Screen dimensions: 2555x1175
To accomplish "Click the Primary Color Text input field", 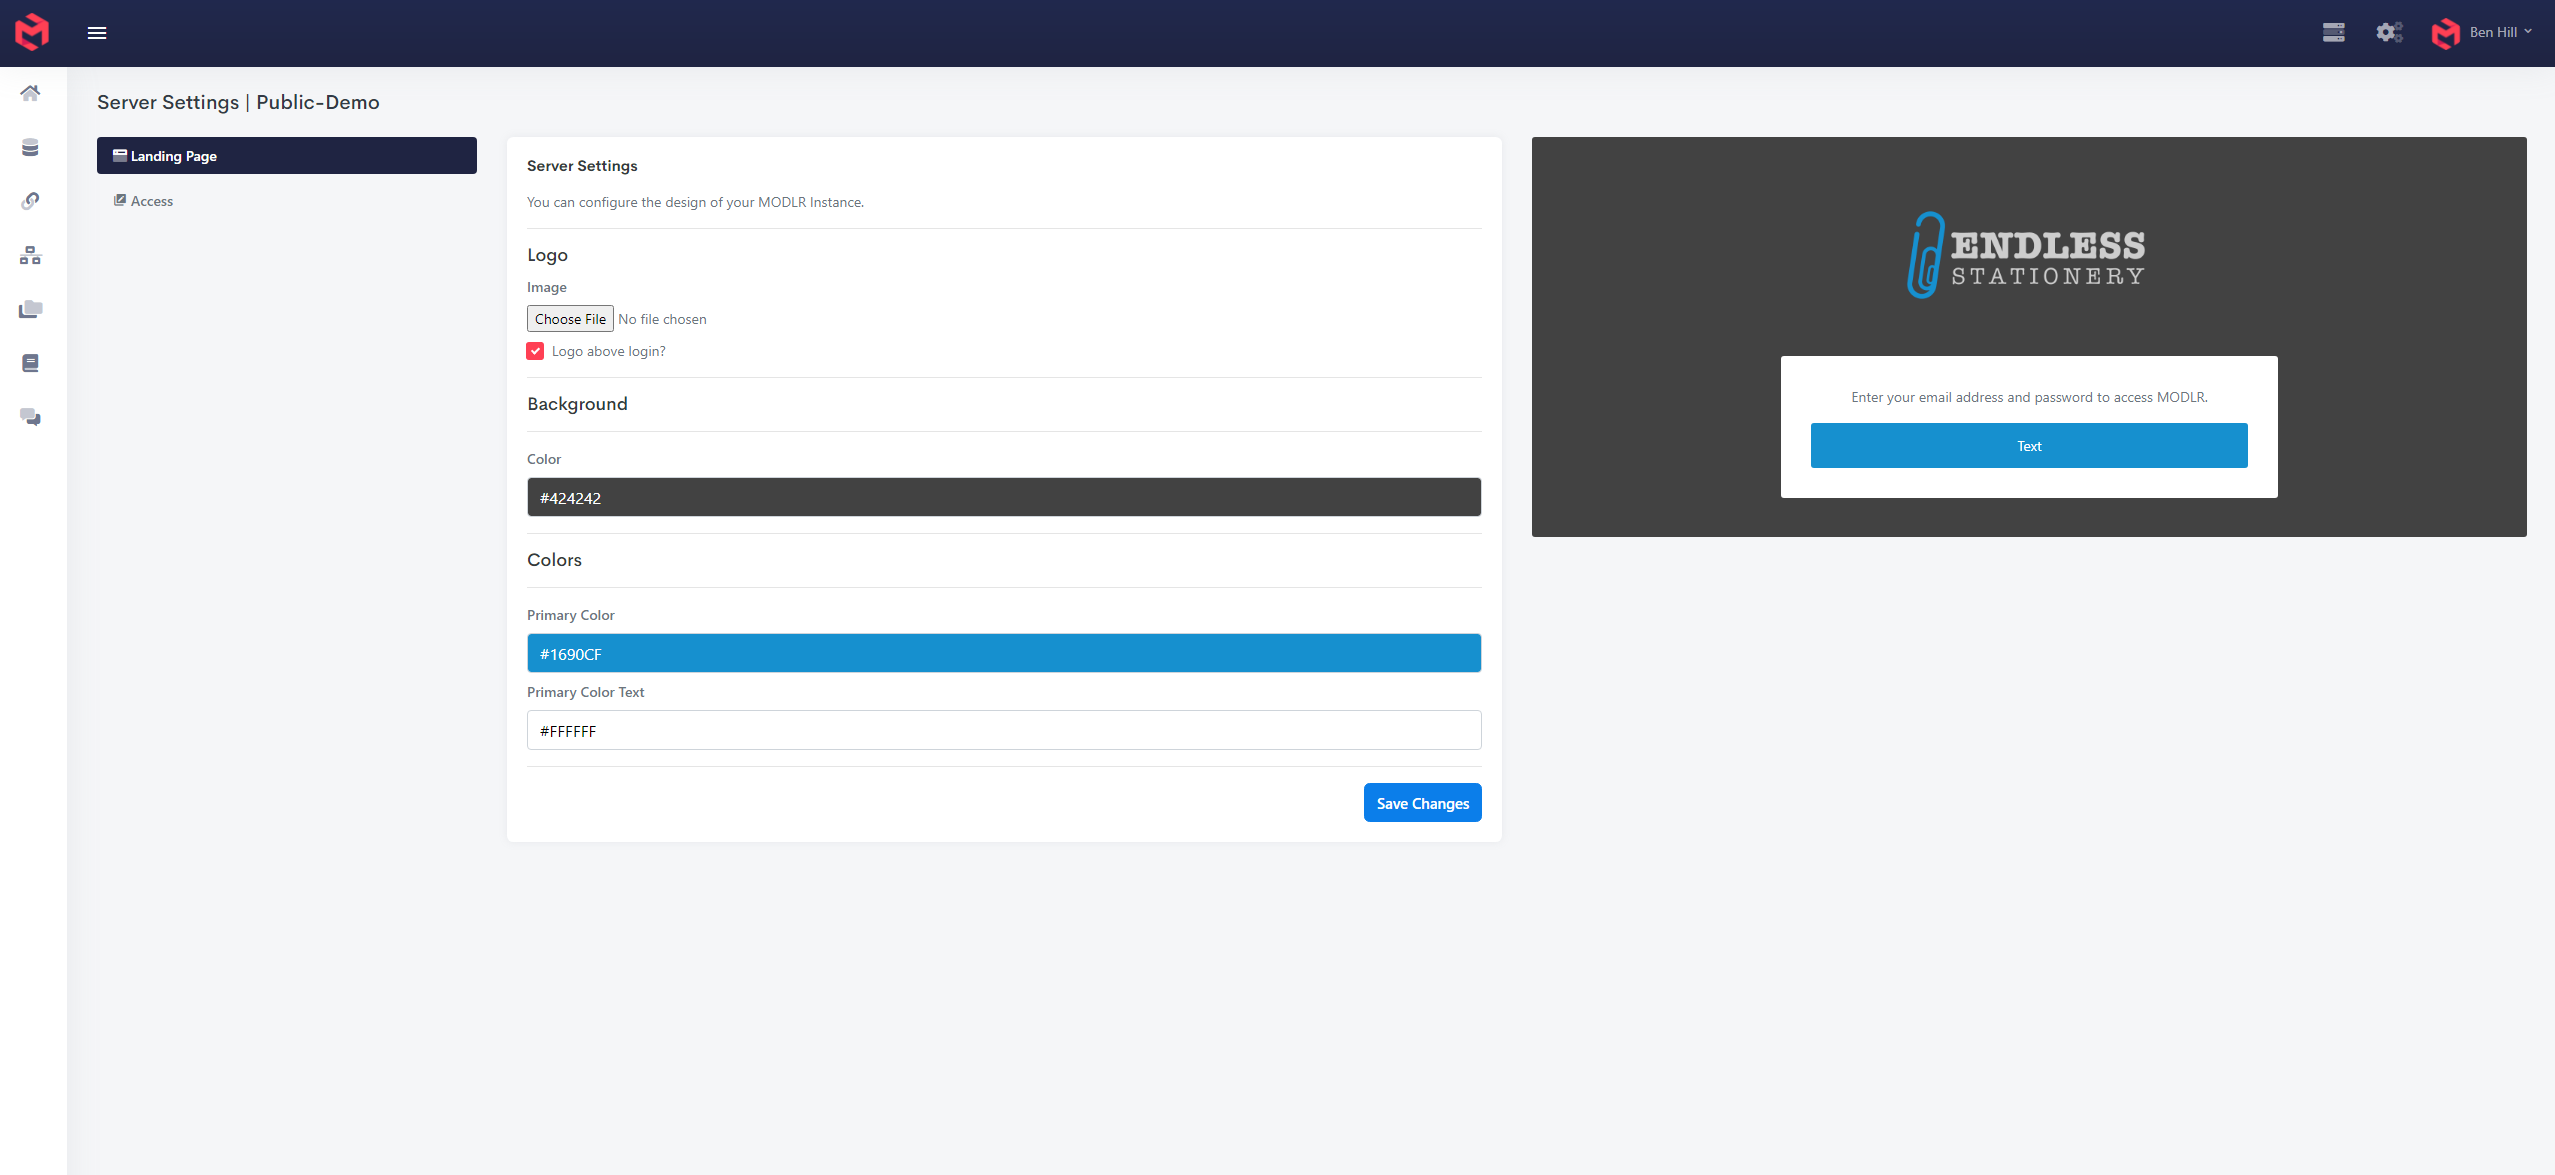I will [1002, 728].
